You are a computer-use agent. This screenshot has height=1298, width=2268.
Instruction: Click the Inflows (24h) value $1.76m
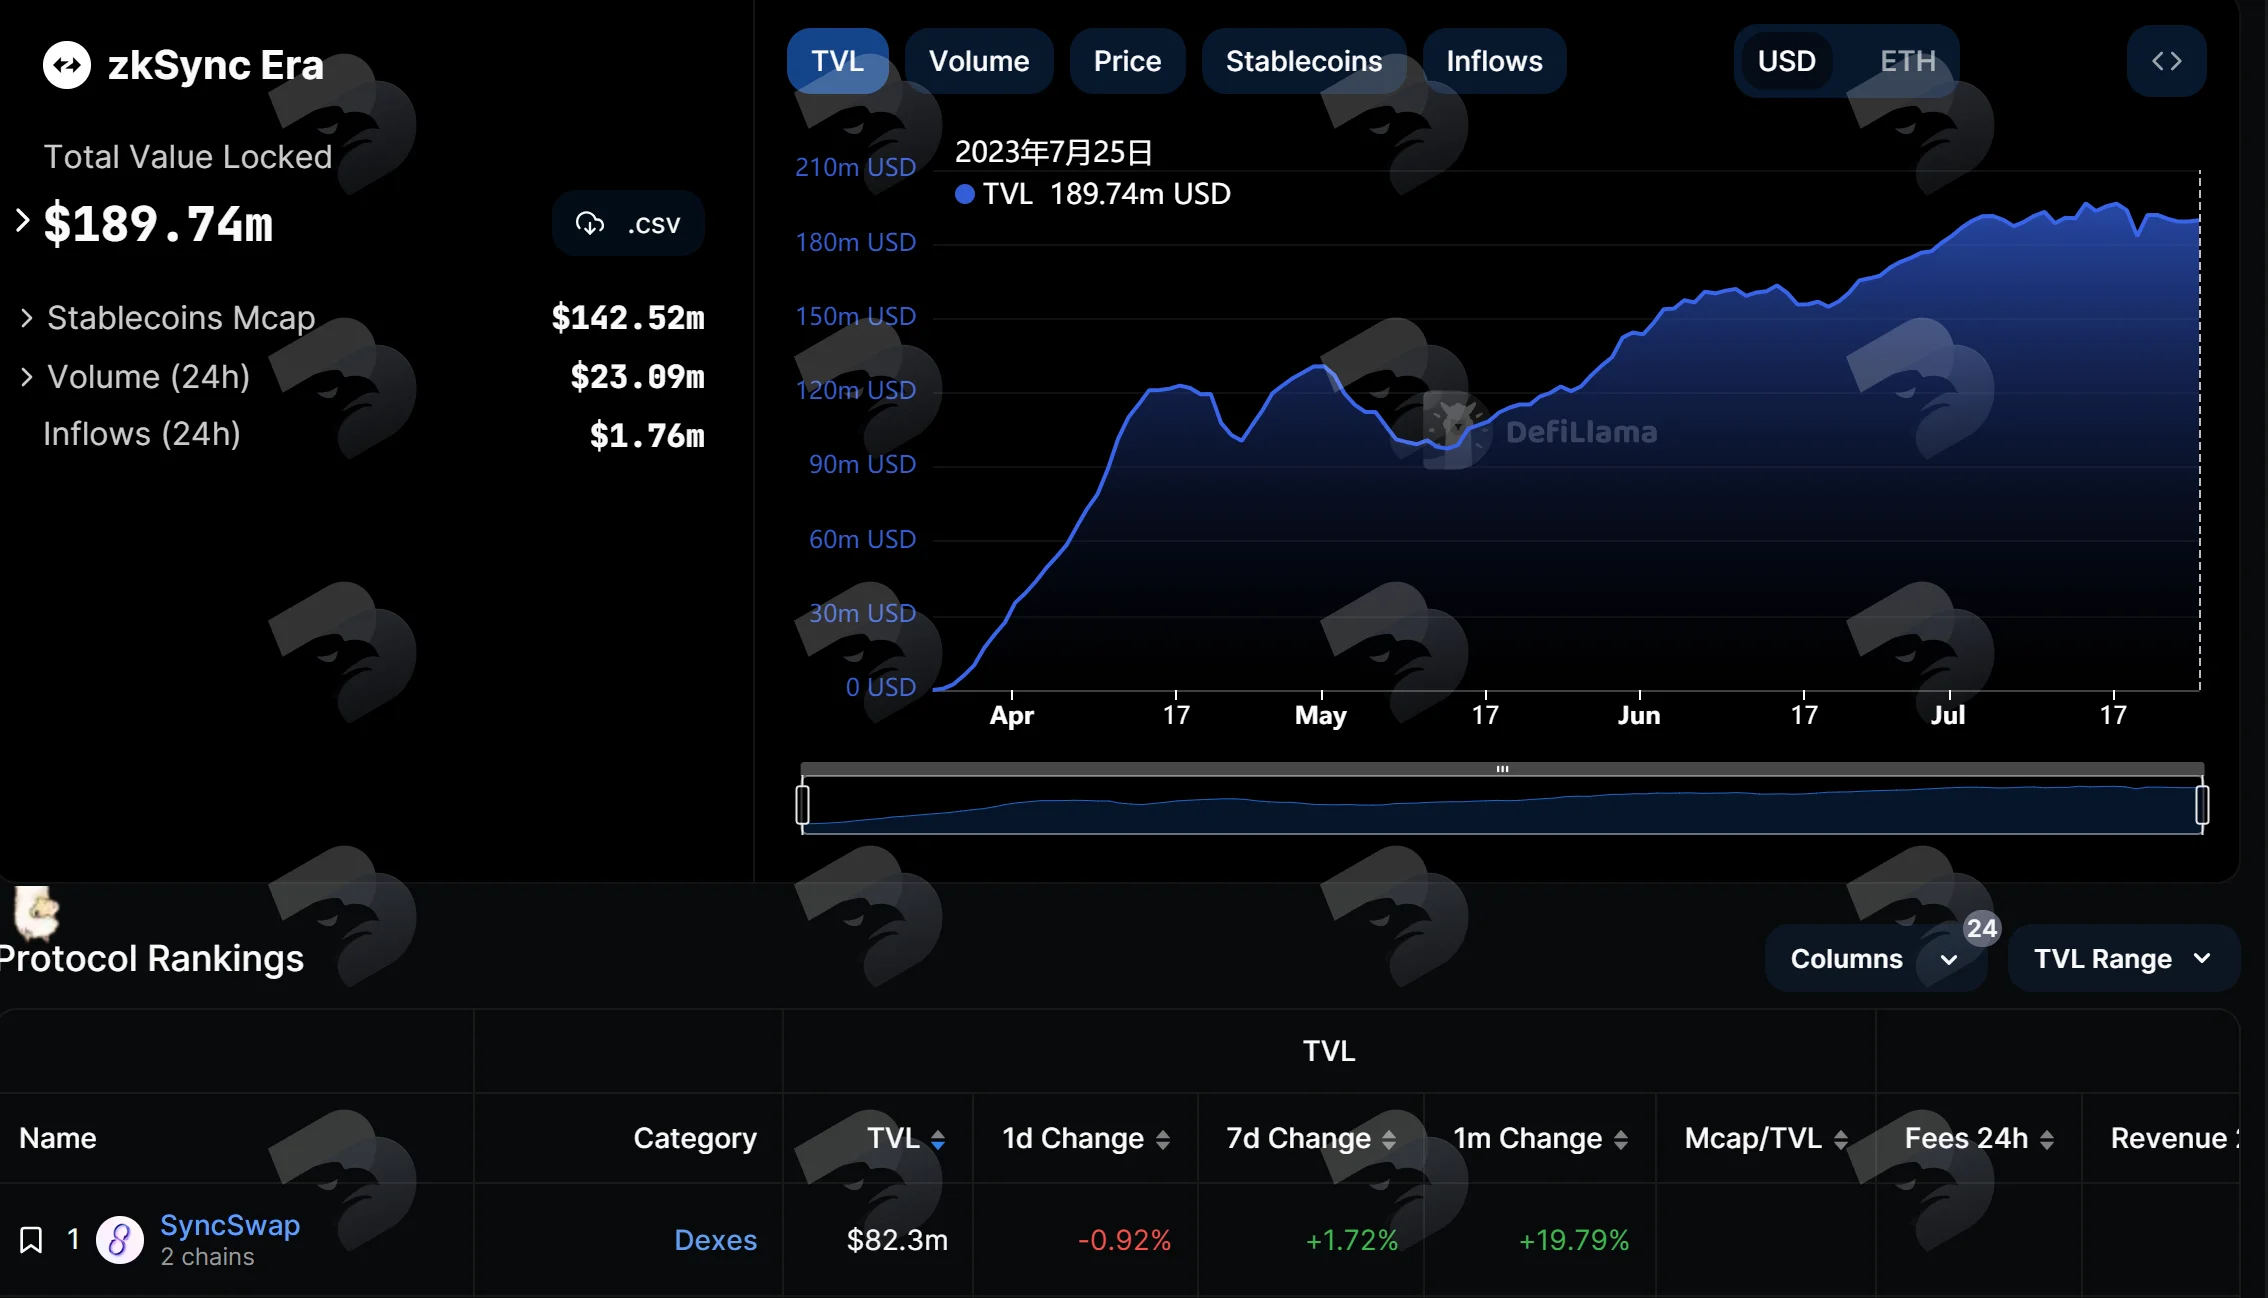[647, 435]
